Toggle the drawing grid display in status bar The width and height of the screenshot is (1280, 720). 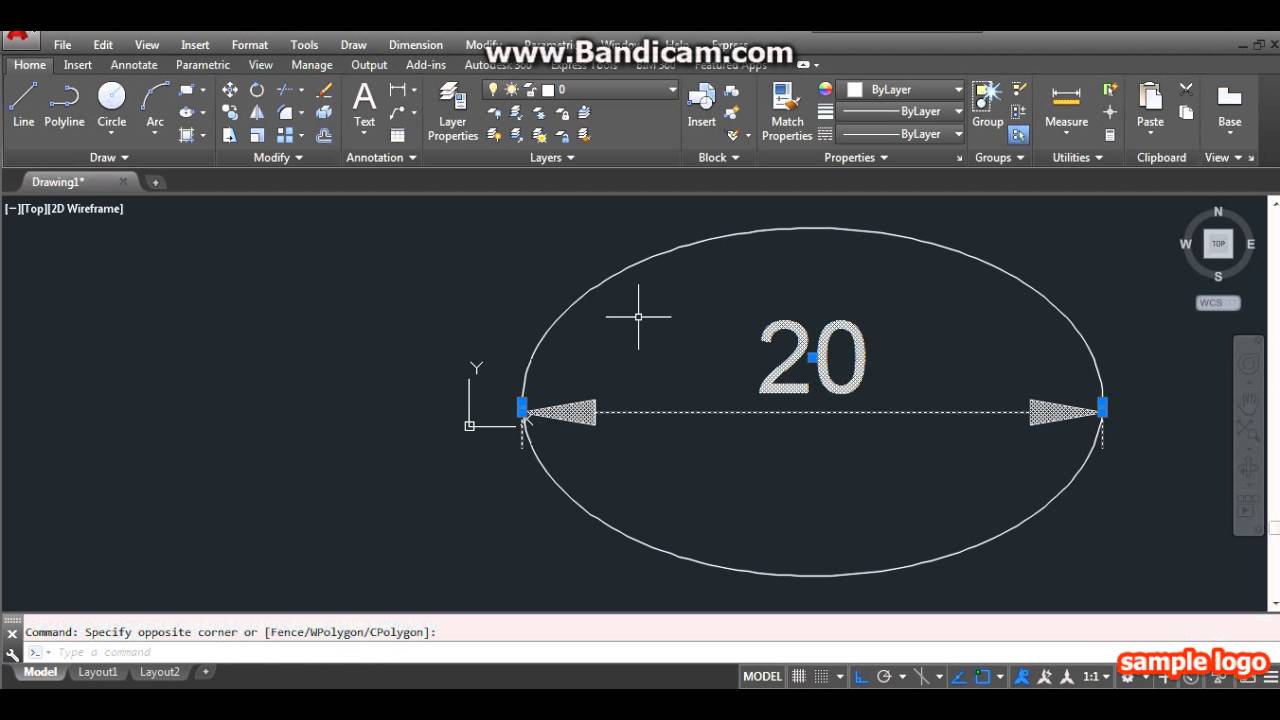(799, 676)
